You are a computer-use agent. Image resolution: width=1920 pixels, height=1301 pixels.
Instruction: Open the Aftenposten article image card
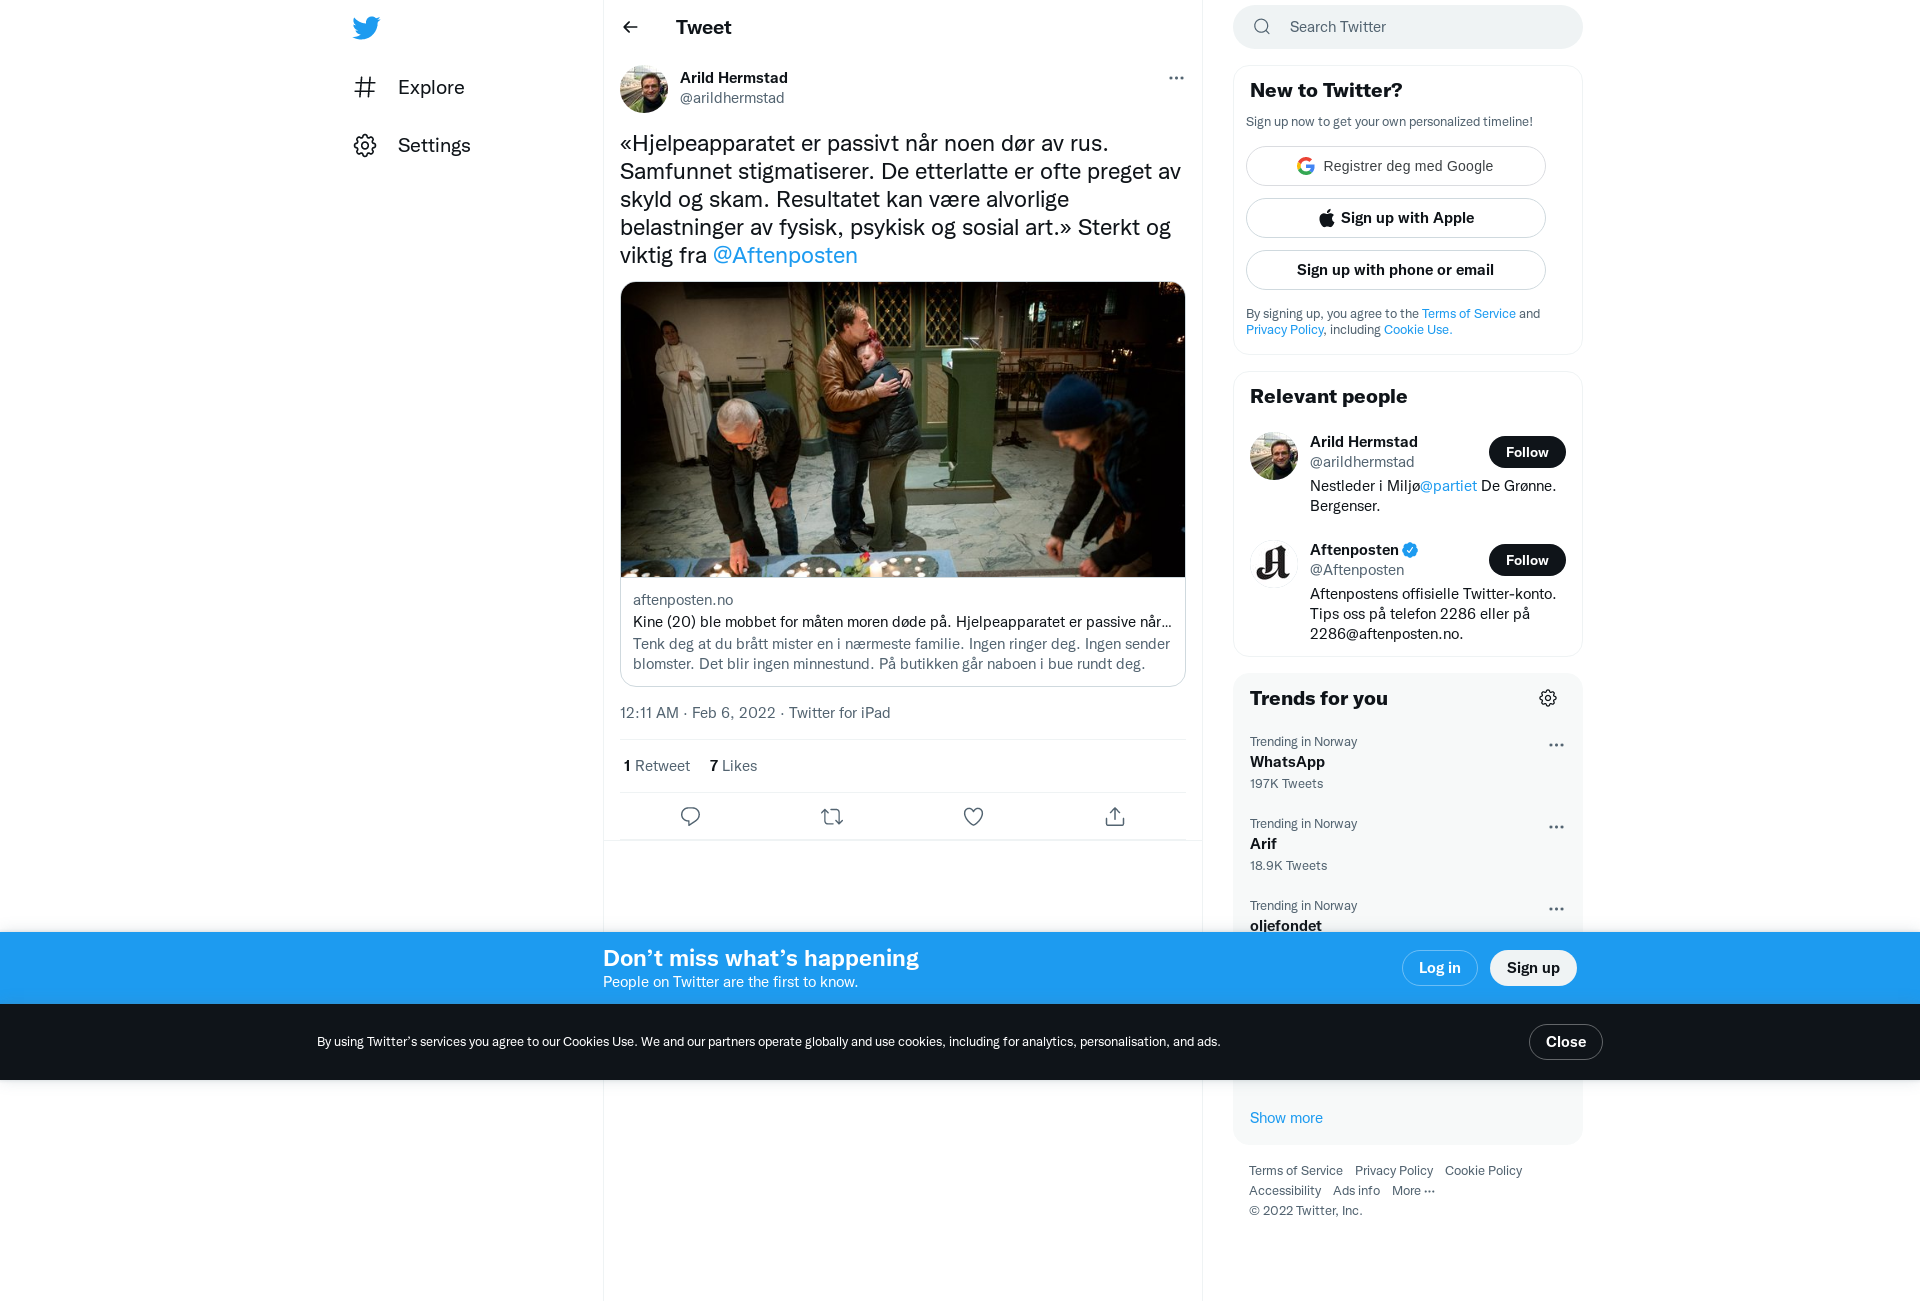(x=903, y=430)
